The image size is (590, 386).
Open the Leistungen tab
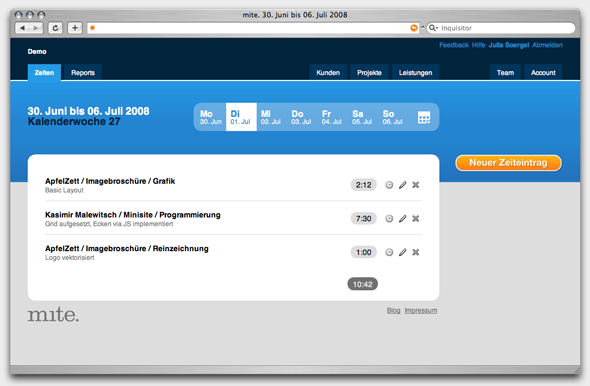coord(415,72)
